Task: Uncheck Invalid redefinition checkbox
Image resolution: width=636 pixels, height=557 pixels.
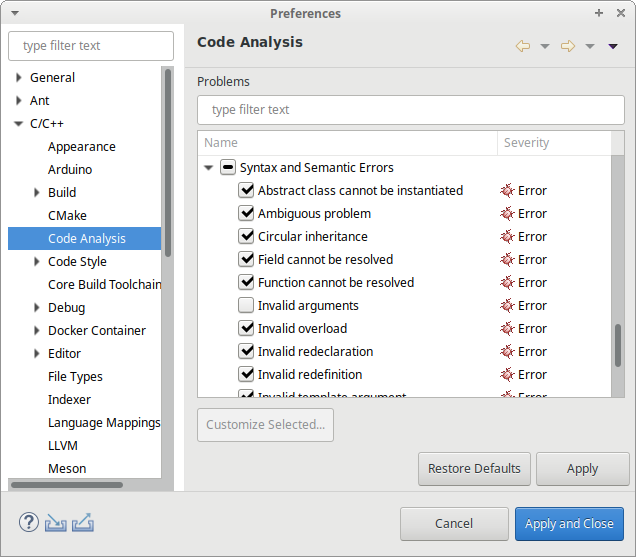Action: click(246, 374)
